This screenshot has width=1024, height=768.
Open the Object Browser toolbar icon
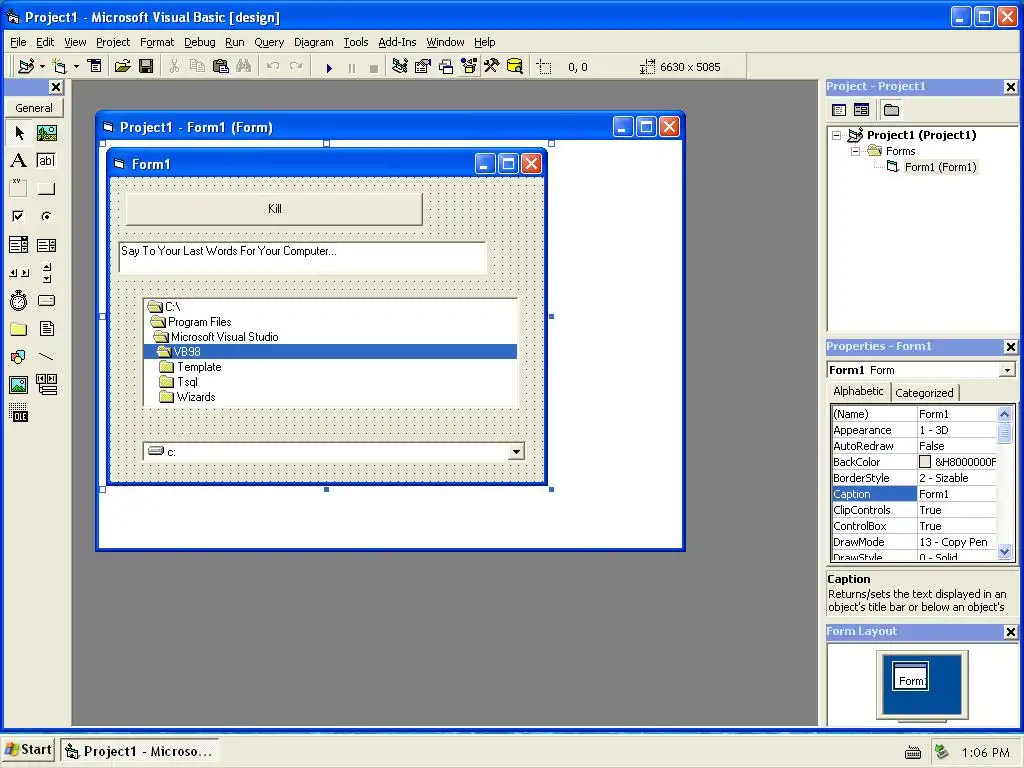pos(469,67)
